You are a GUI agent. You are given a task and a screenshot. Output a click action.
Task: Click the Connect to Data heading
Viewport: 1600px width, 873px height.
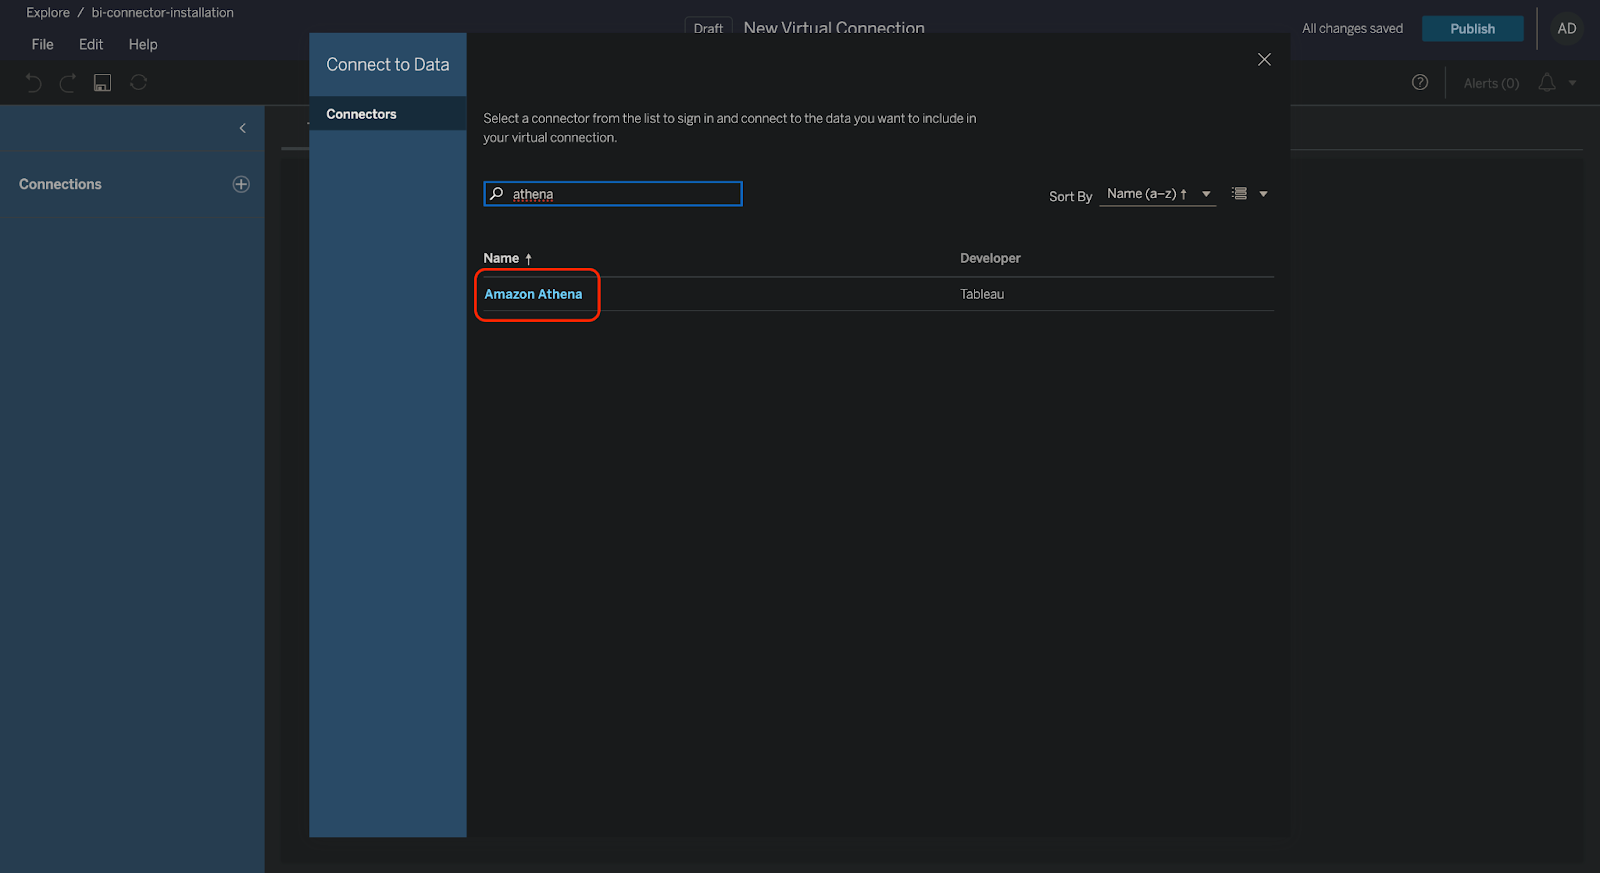click(388, 64)
